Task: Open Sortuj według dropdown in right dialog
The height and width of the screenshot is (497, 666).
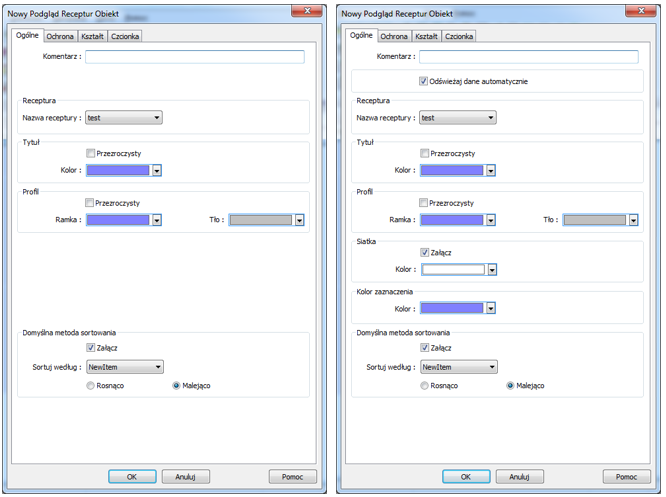Action: coord(459,367)
